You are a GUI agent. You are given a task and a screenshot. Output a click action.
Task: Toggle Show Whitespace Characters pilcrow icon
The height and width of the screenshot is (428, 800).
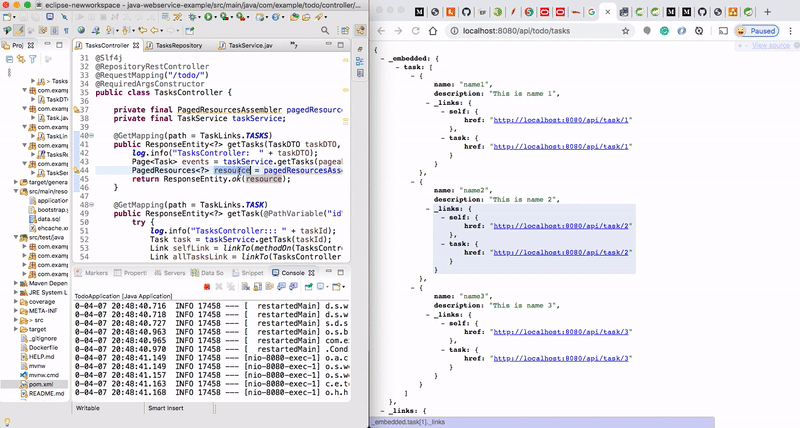point(66,31)
